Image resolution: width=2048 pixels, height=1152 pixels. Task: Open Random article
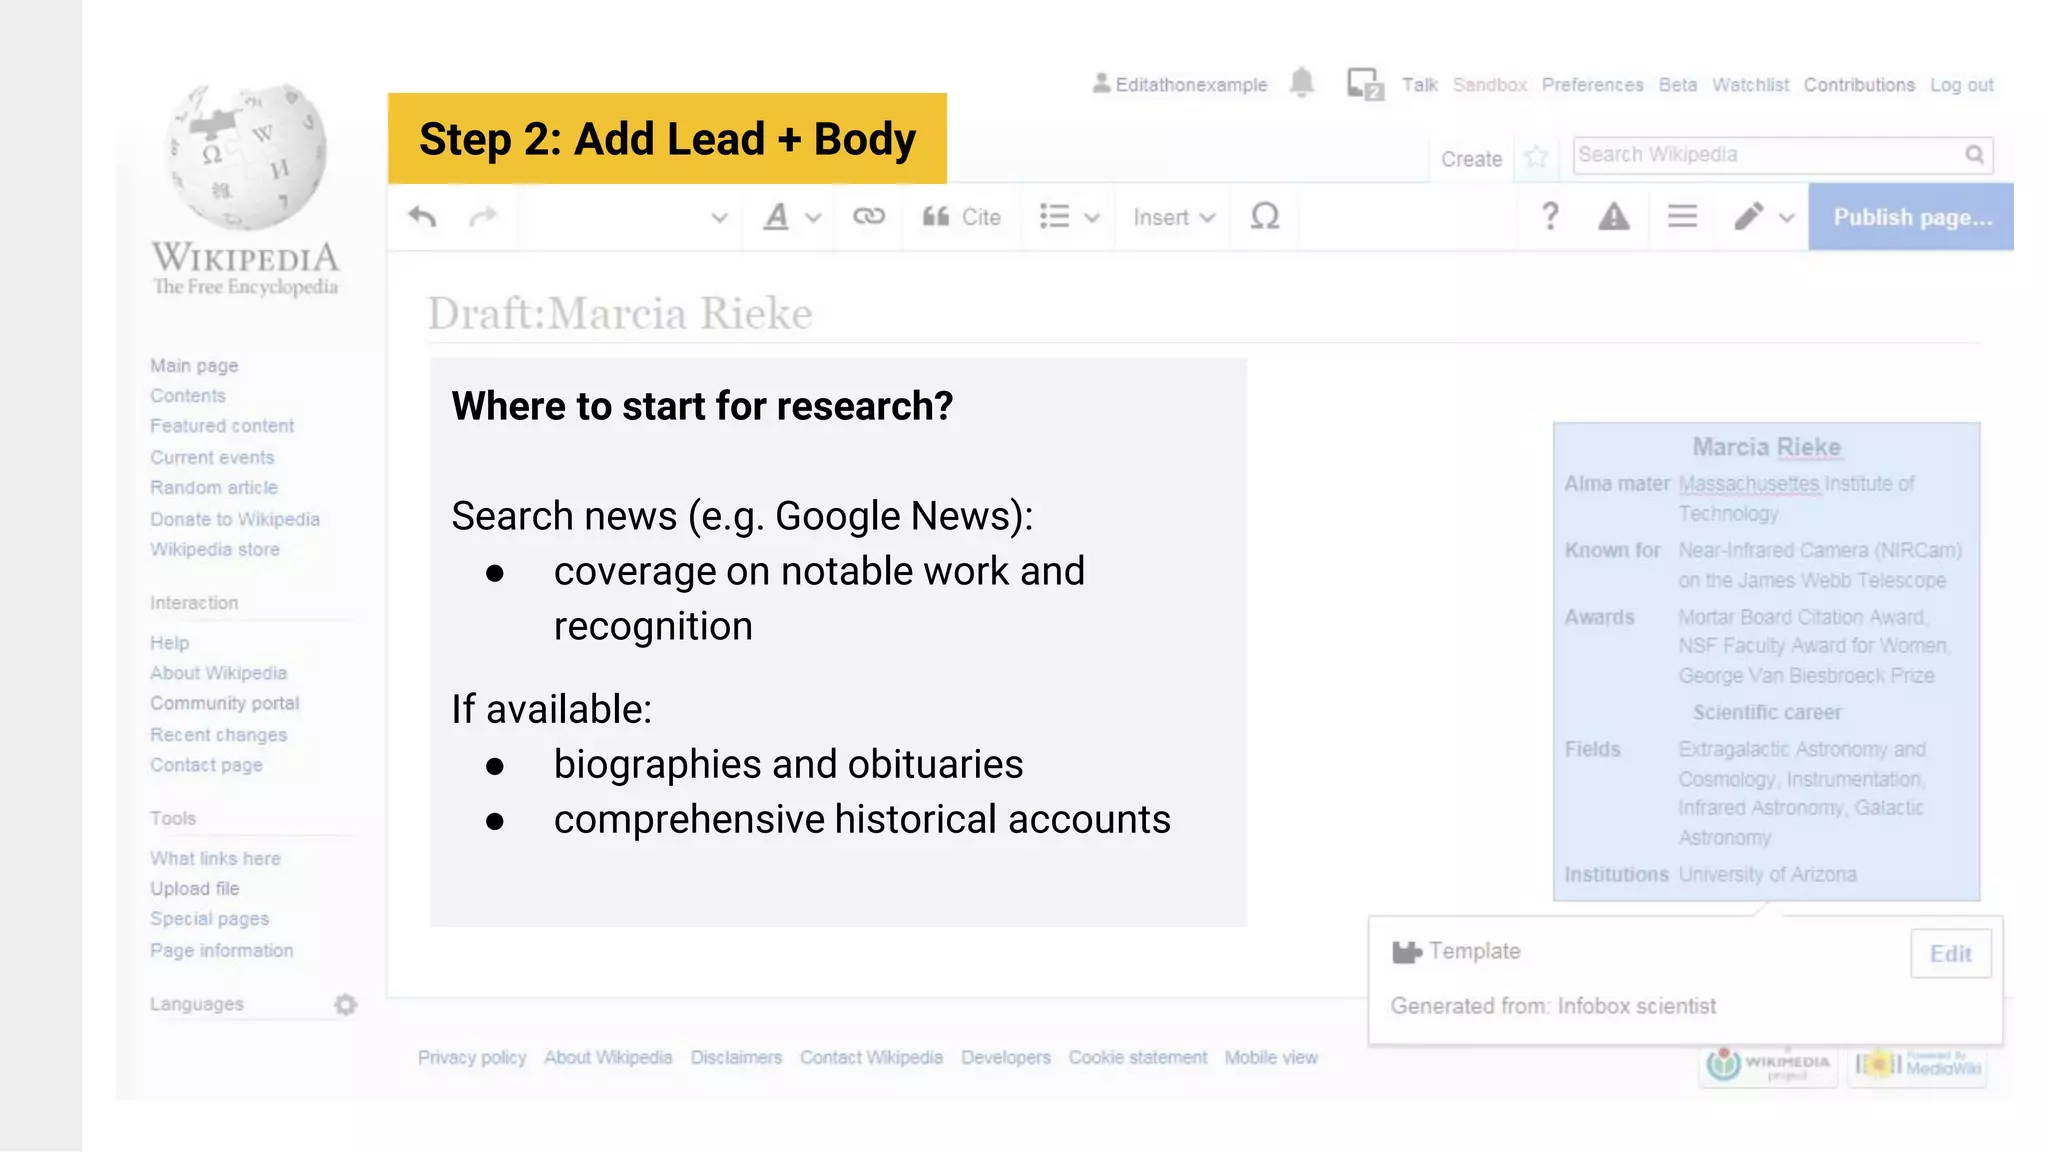click(214, 488)
